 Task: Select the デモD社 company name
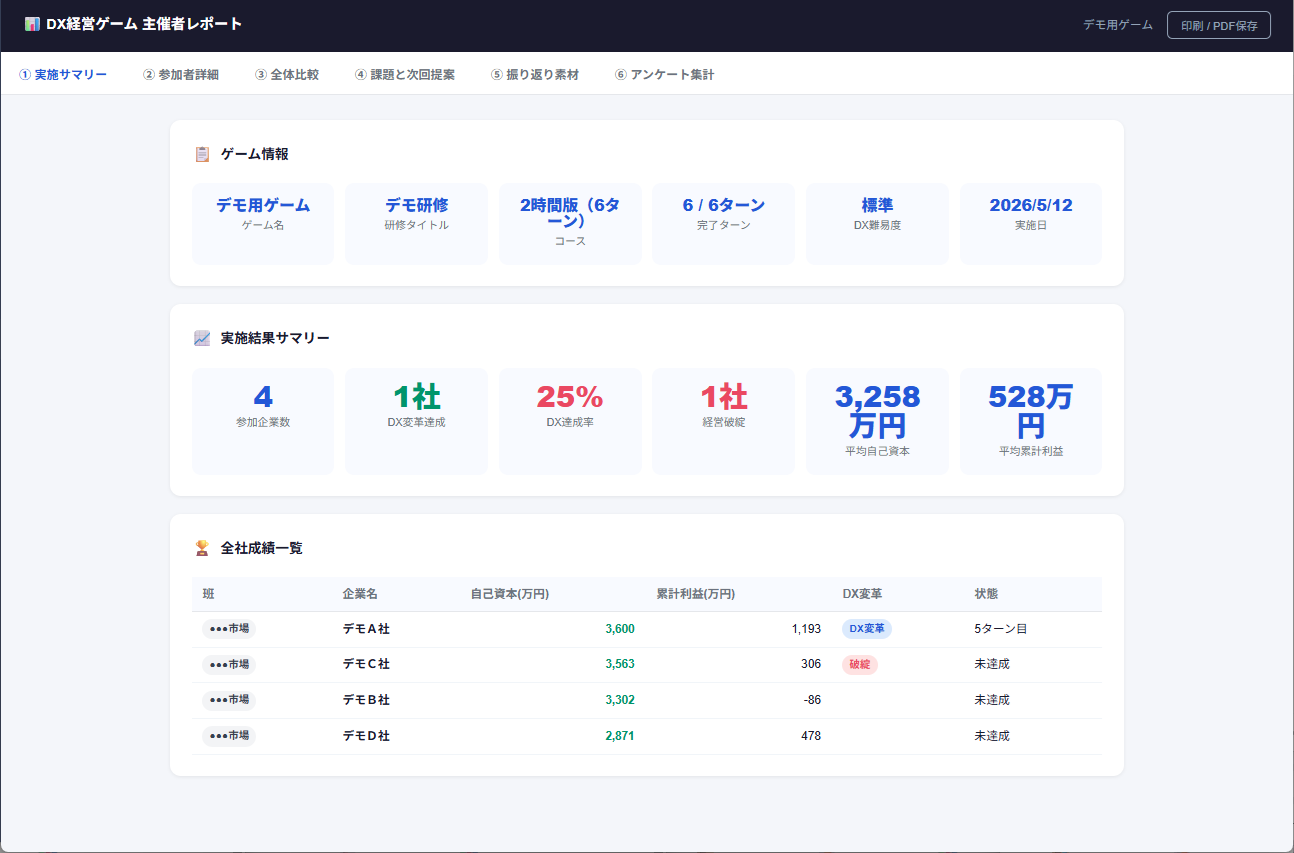[366, 736]
